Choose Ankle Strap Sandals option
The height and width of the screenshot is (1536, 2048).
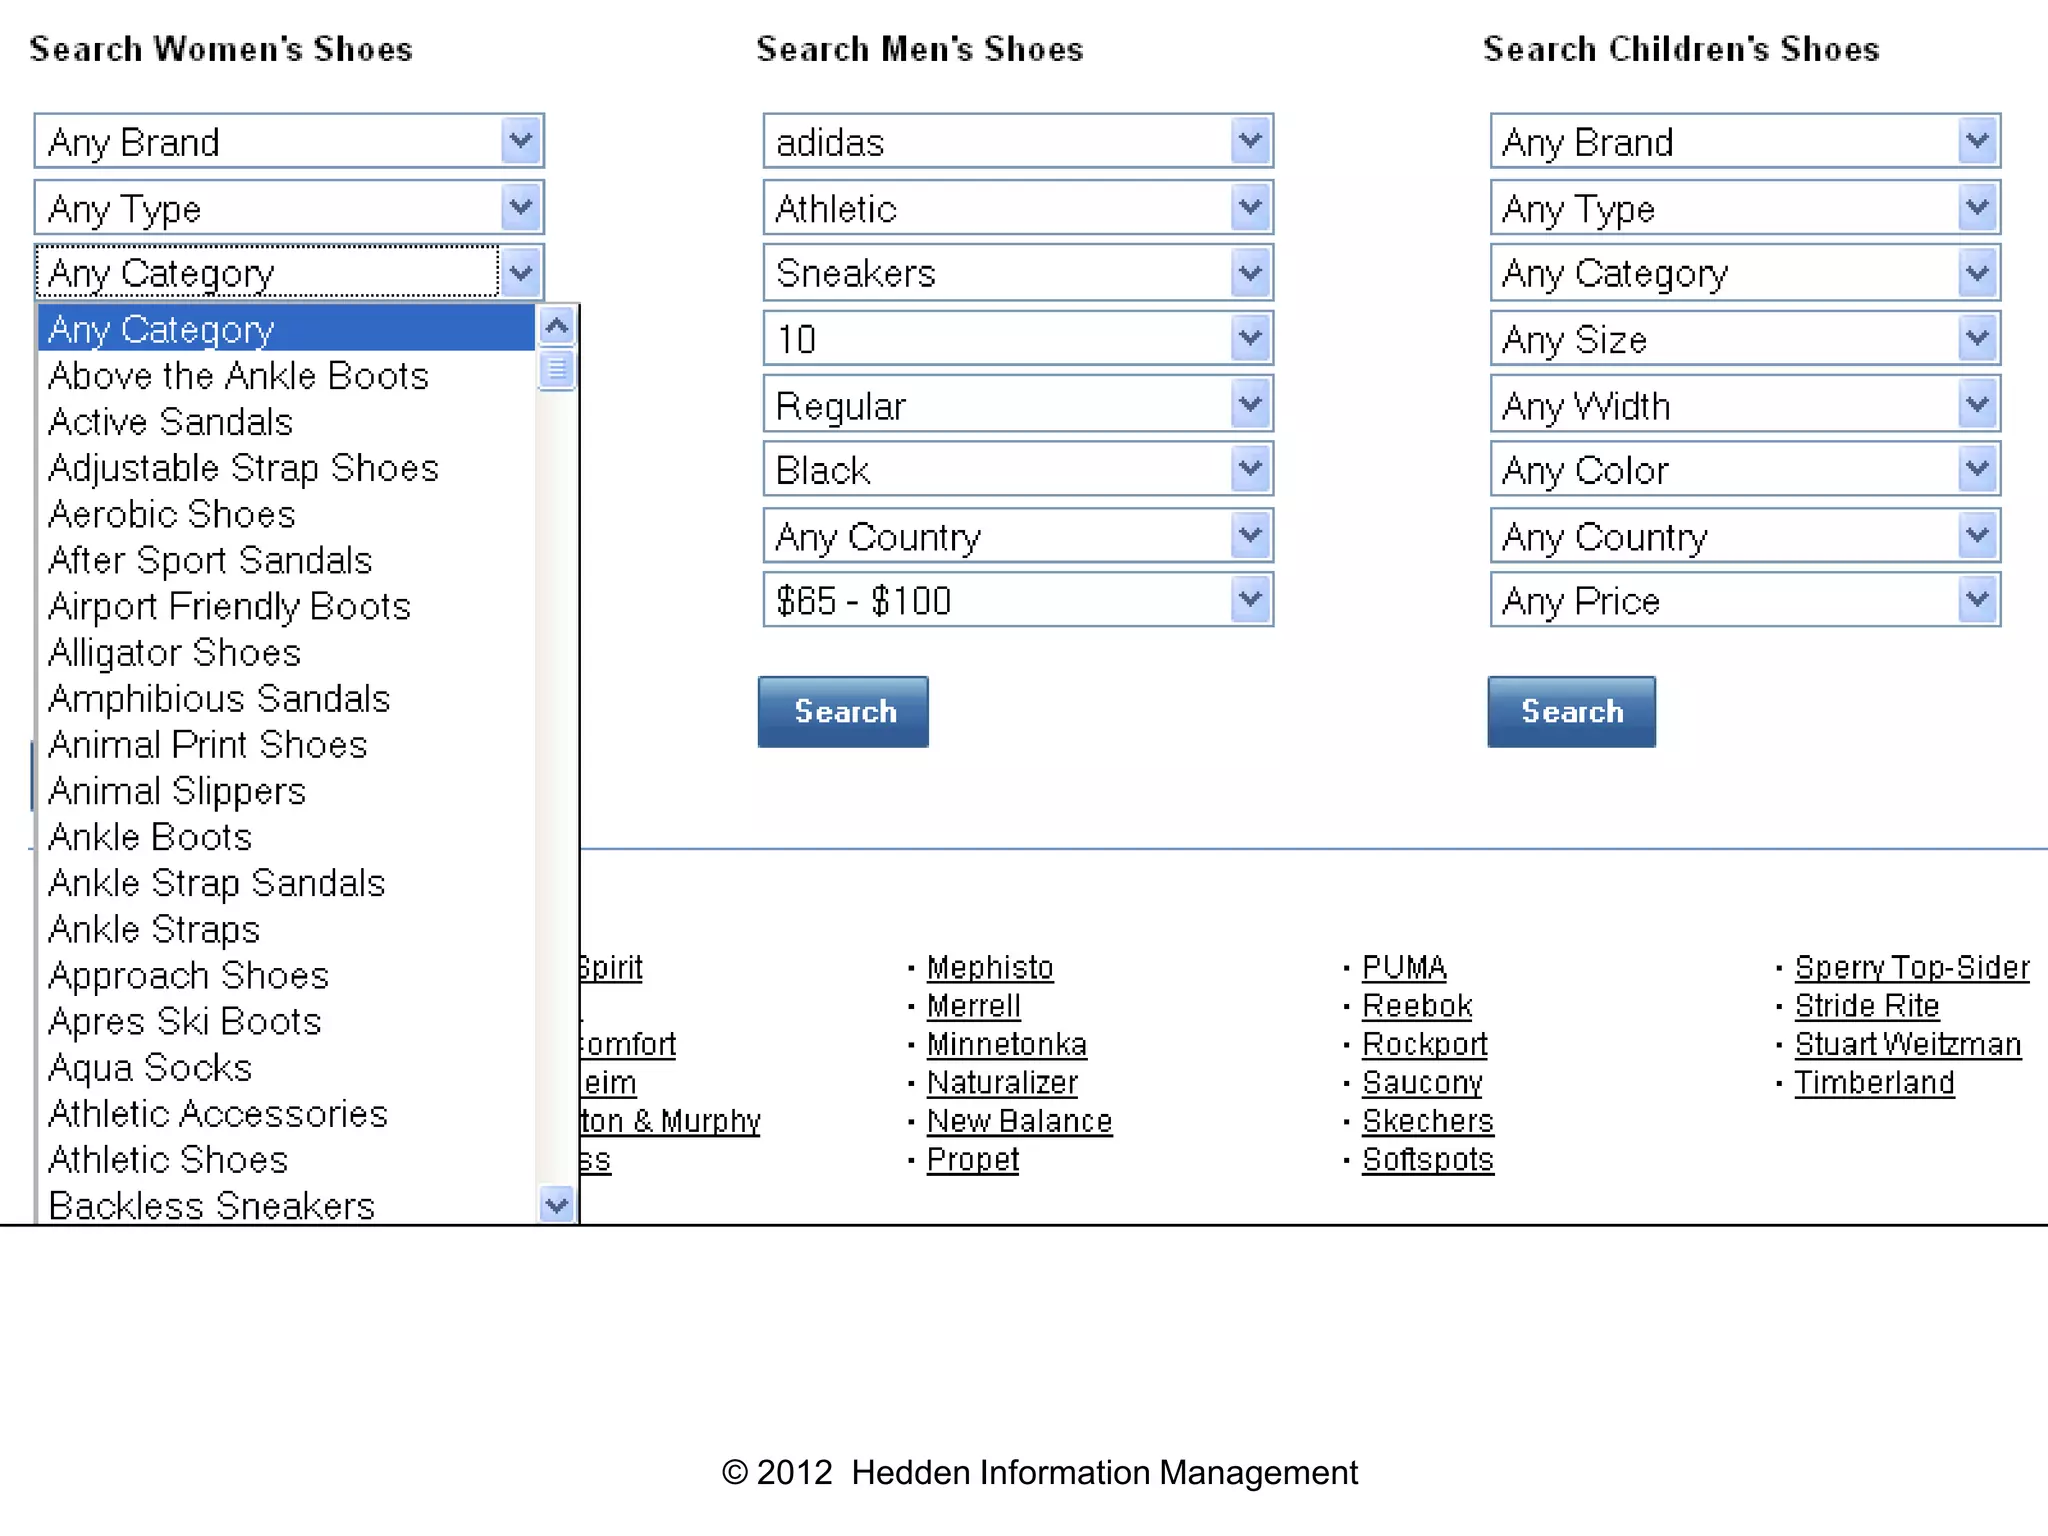coord(286,883)
